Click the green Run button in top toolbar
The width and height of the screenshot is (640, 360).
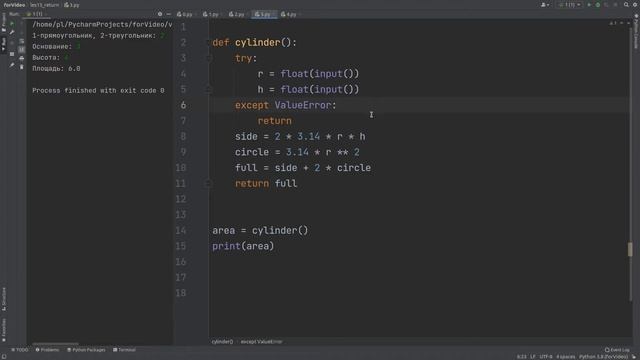pyautogui.click(x=589, y=5)
